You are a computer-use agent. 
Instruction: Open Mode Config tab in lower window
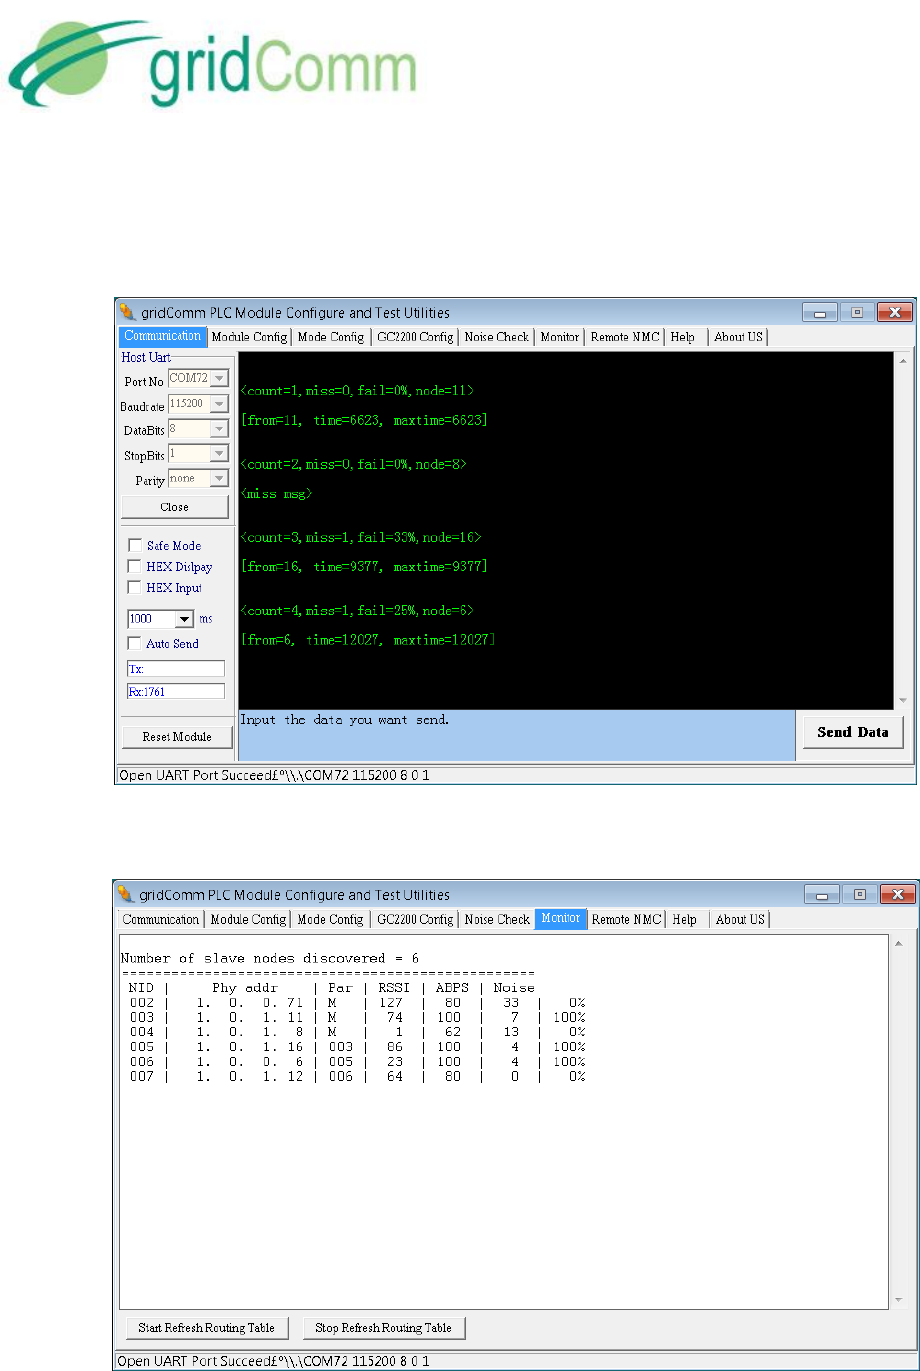tap(331, 919)
